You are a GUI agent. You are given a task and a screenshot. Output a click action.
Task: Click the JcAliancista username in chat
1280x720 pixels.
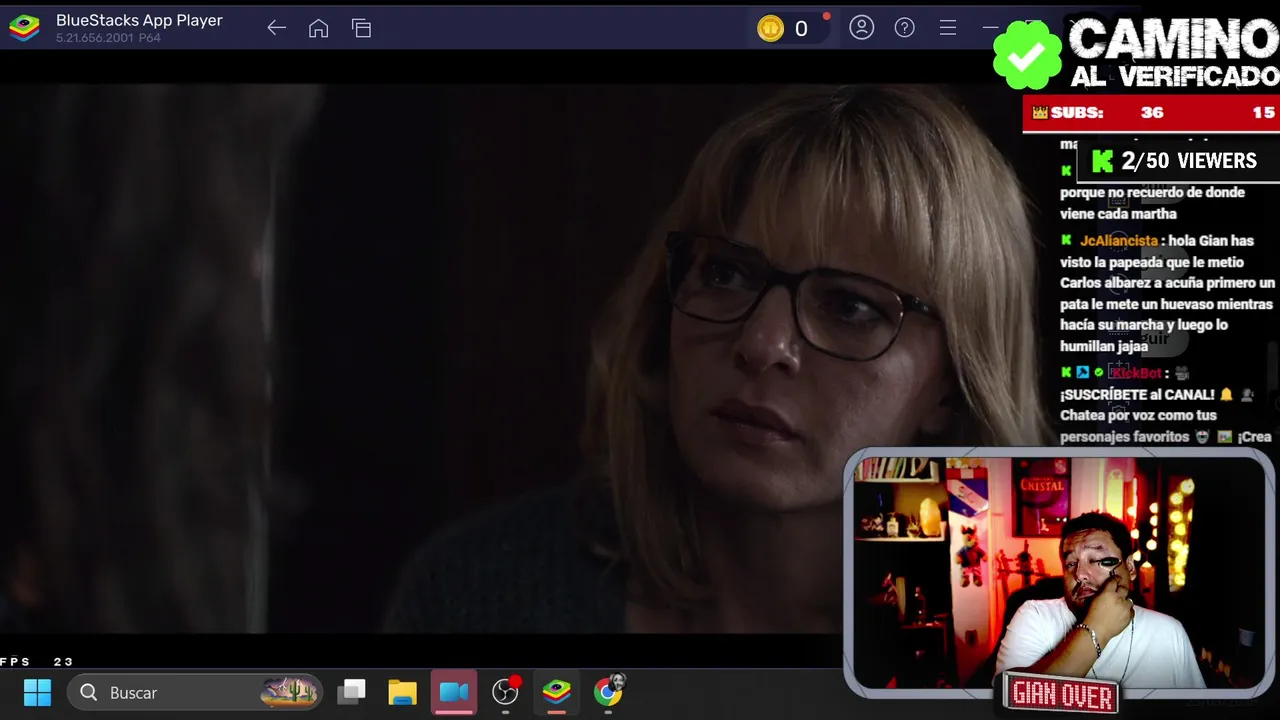coord(1119,241)
